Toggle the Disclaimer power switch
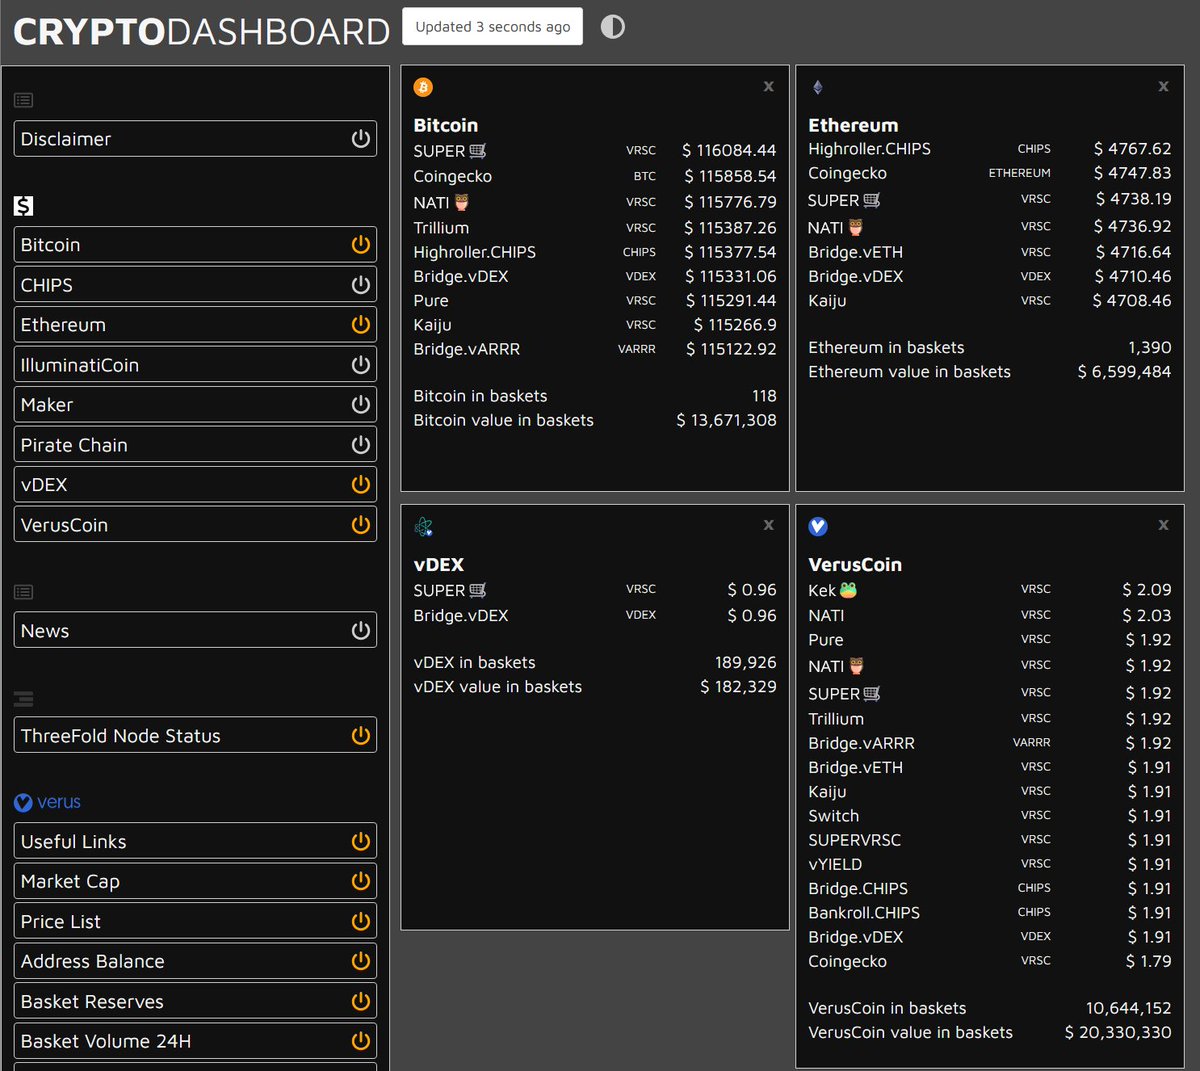 361,139
